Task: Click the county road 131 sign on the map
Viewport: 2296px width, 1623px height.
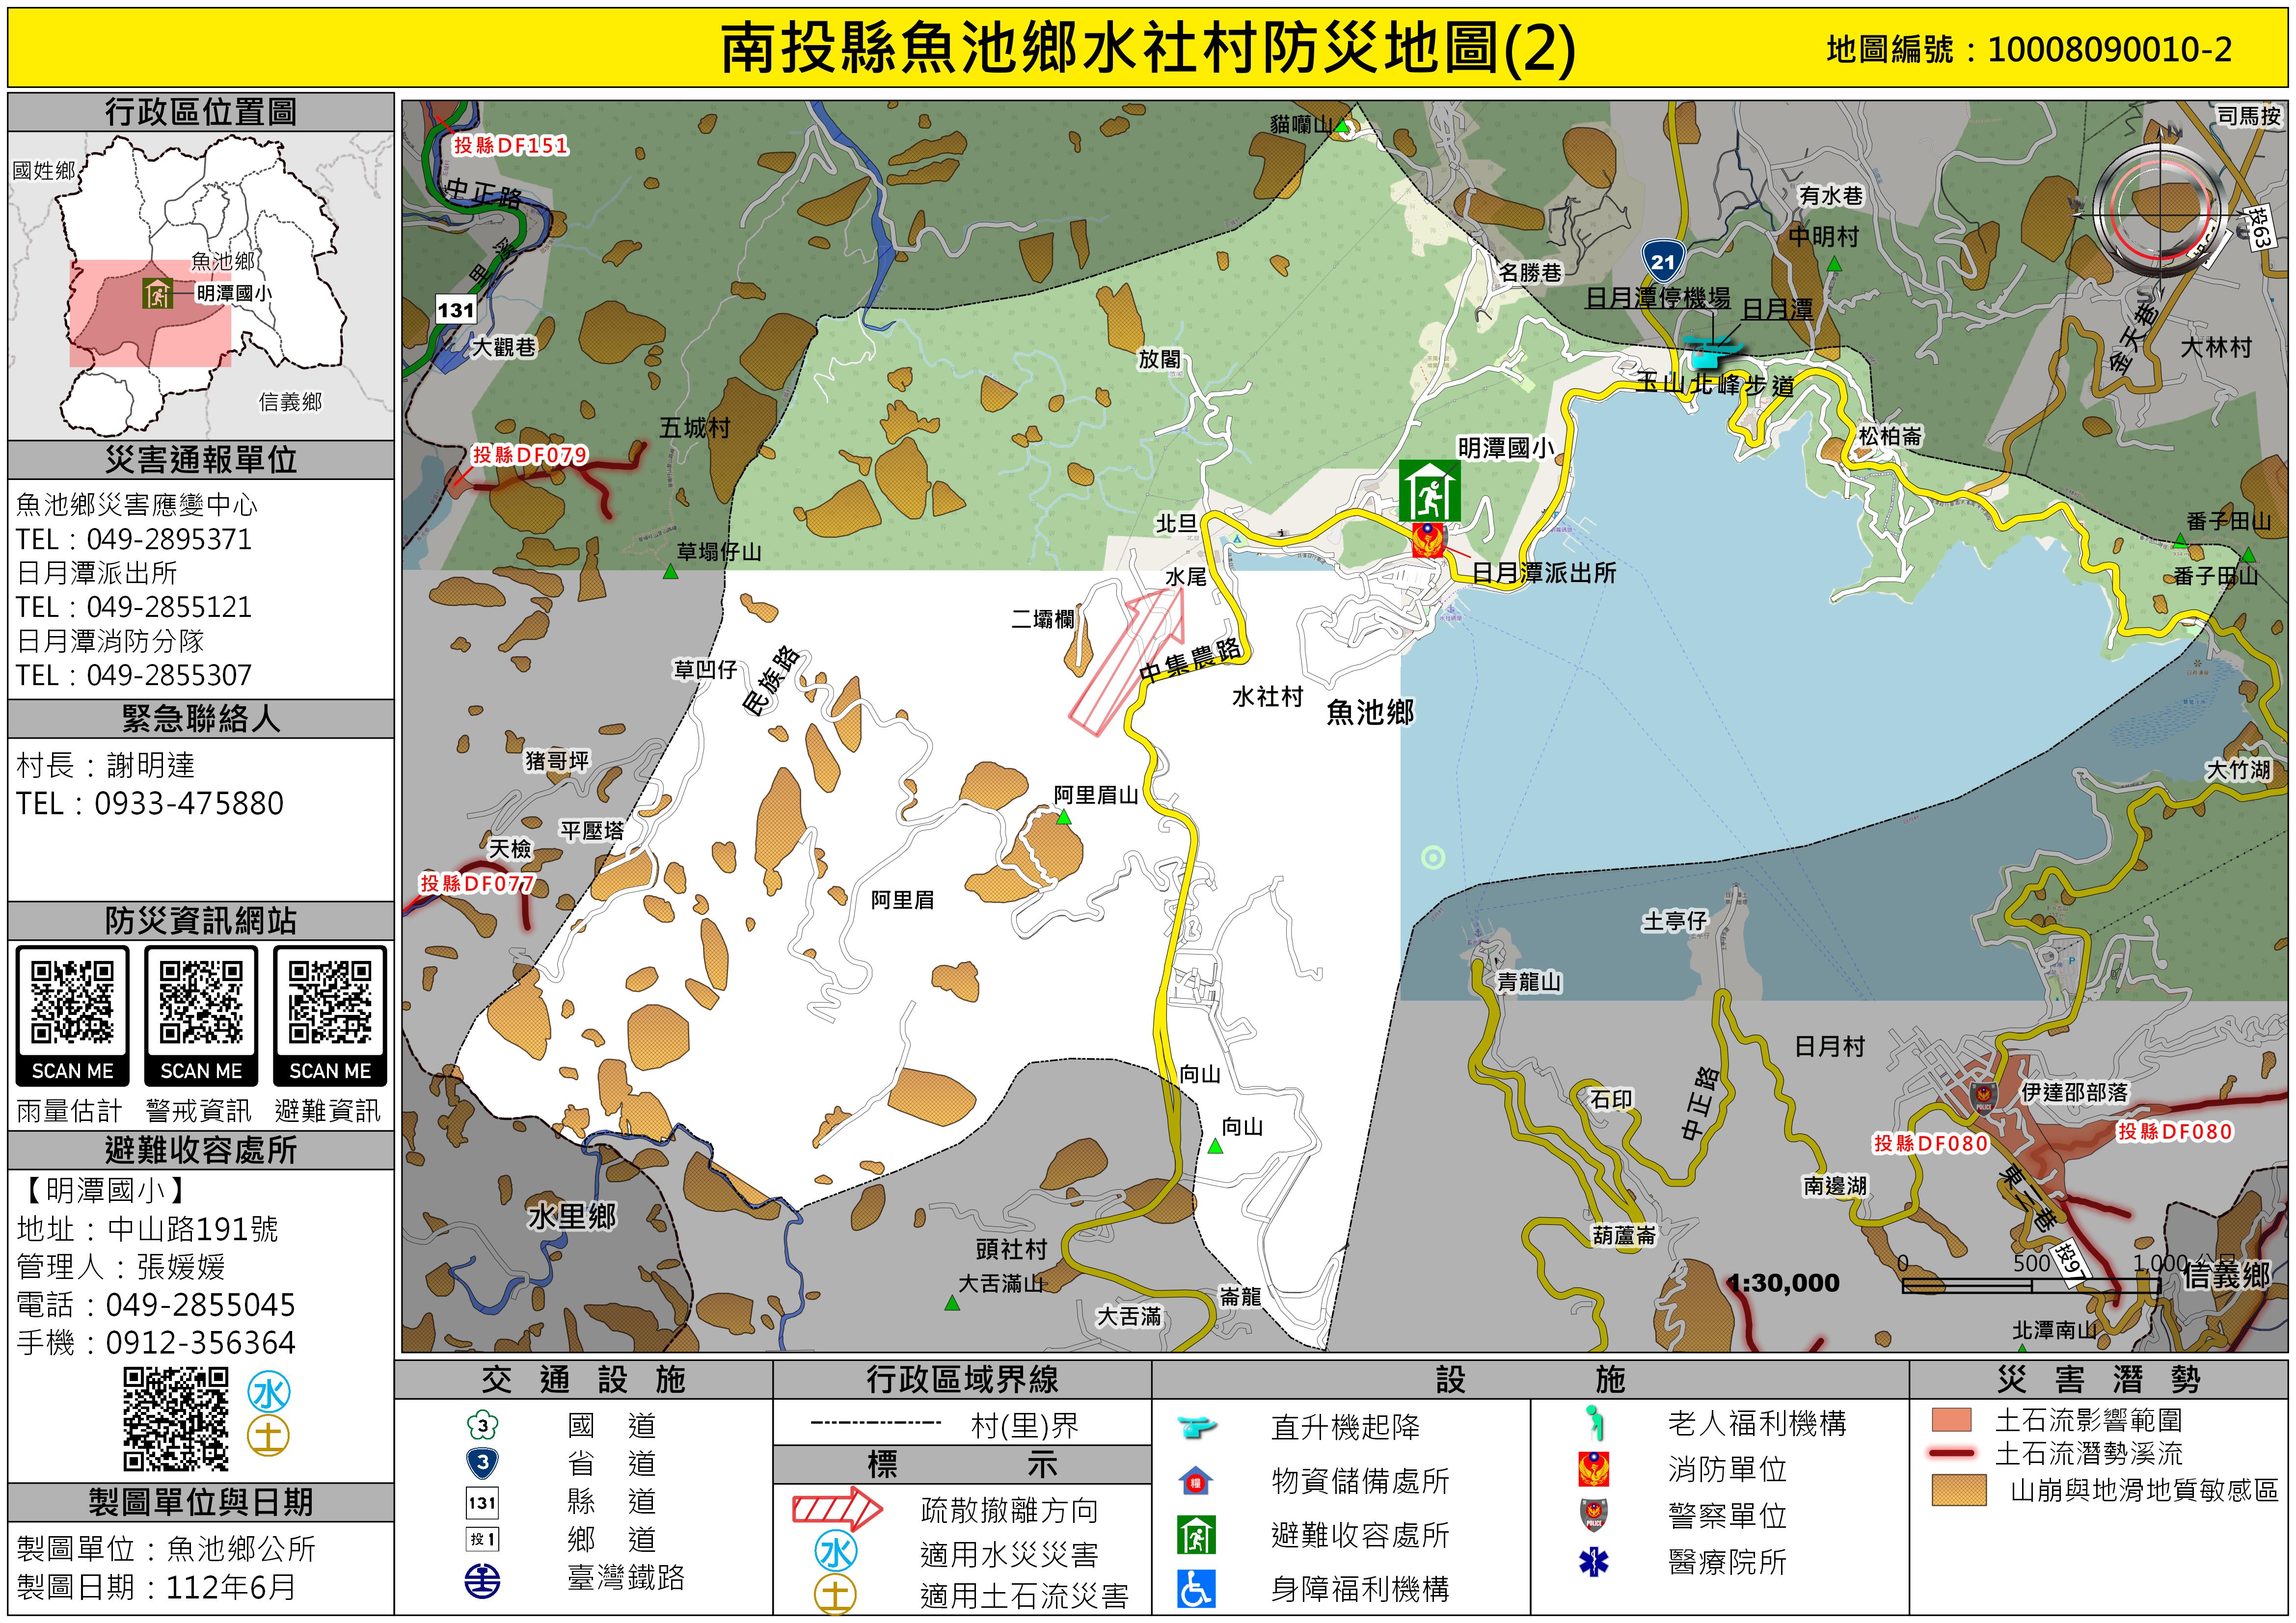Action: pos(455,310)
